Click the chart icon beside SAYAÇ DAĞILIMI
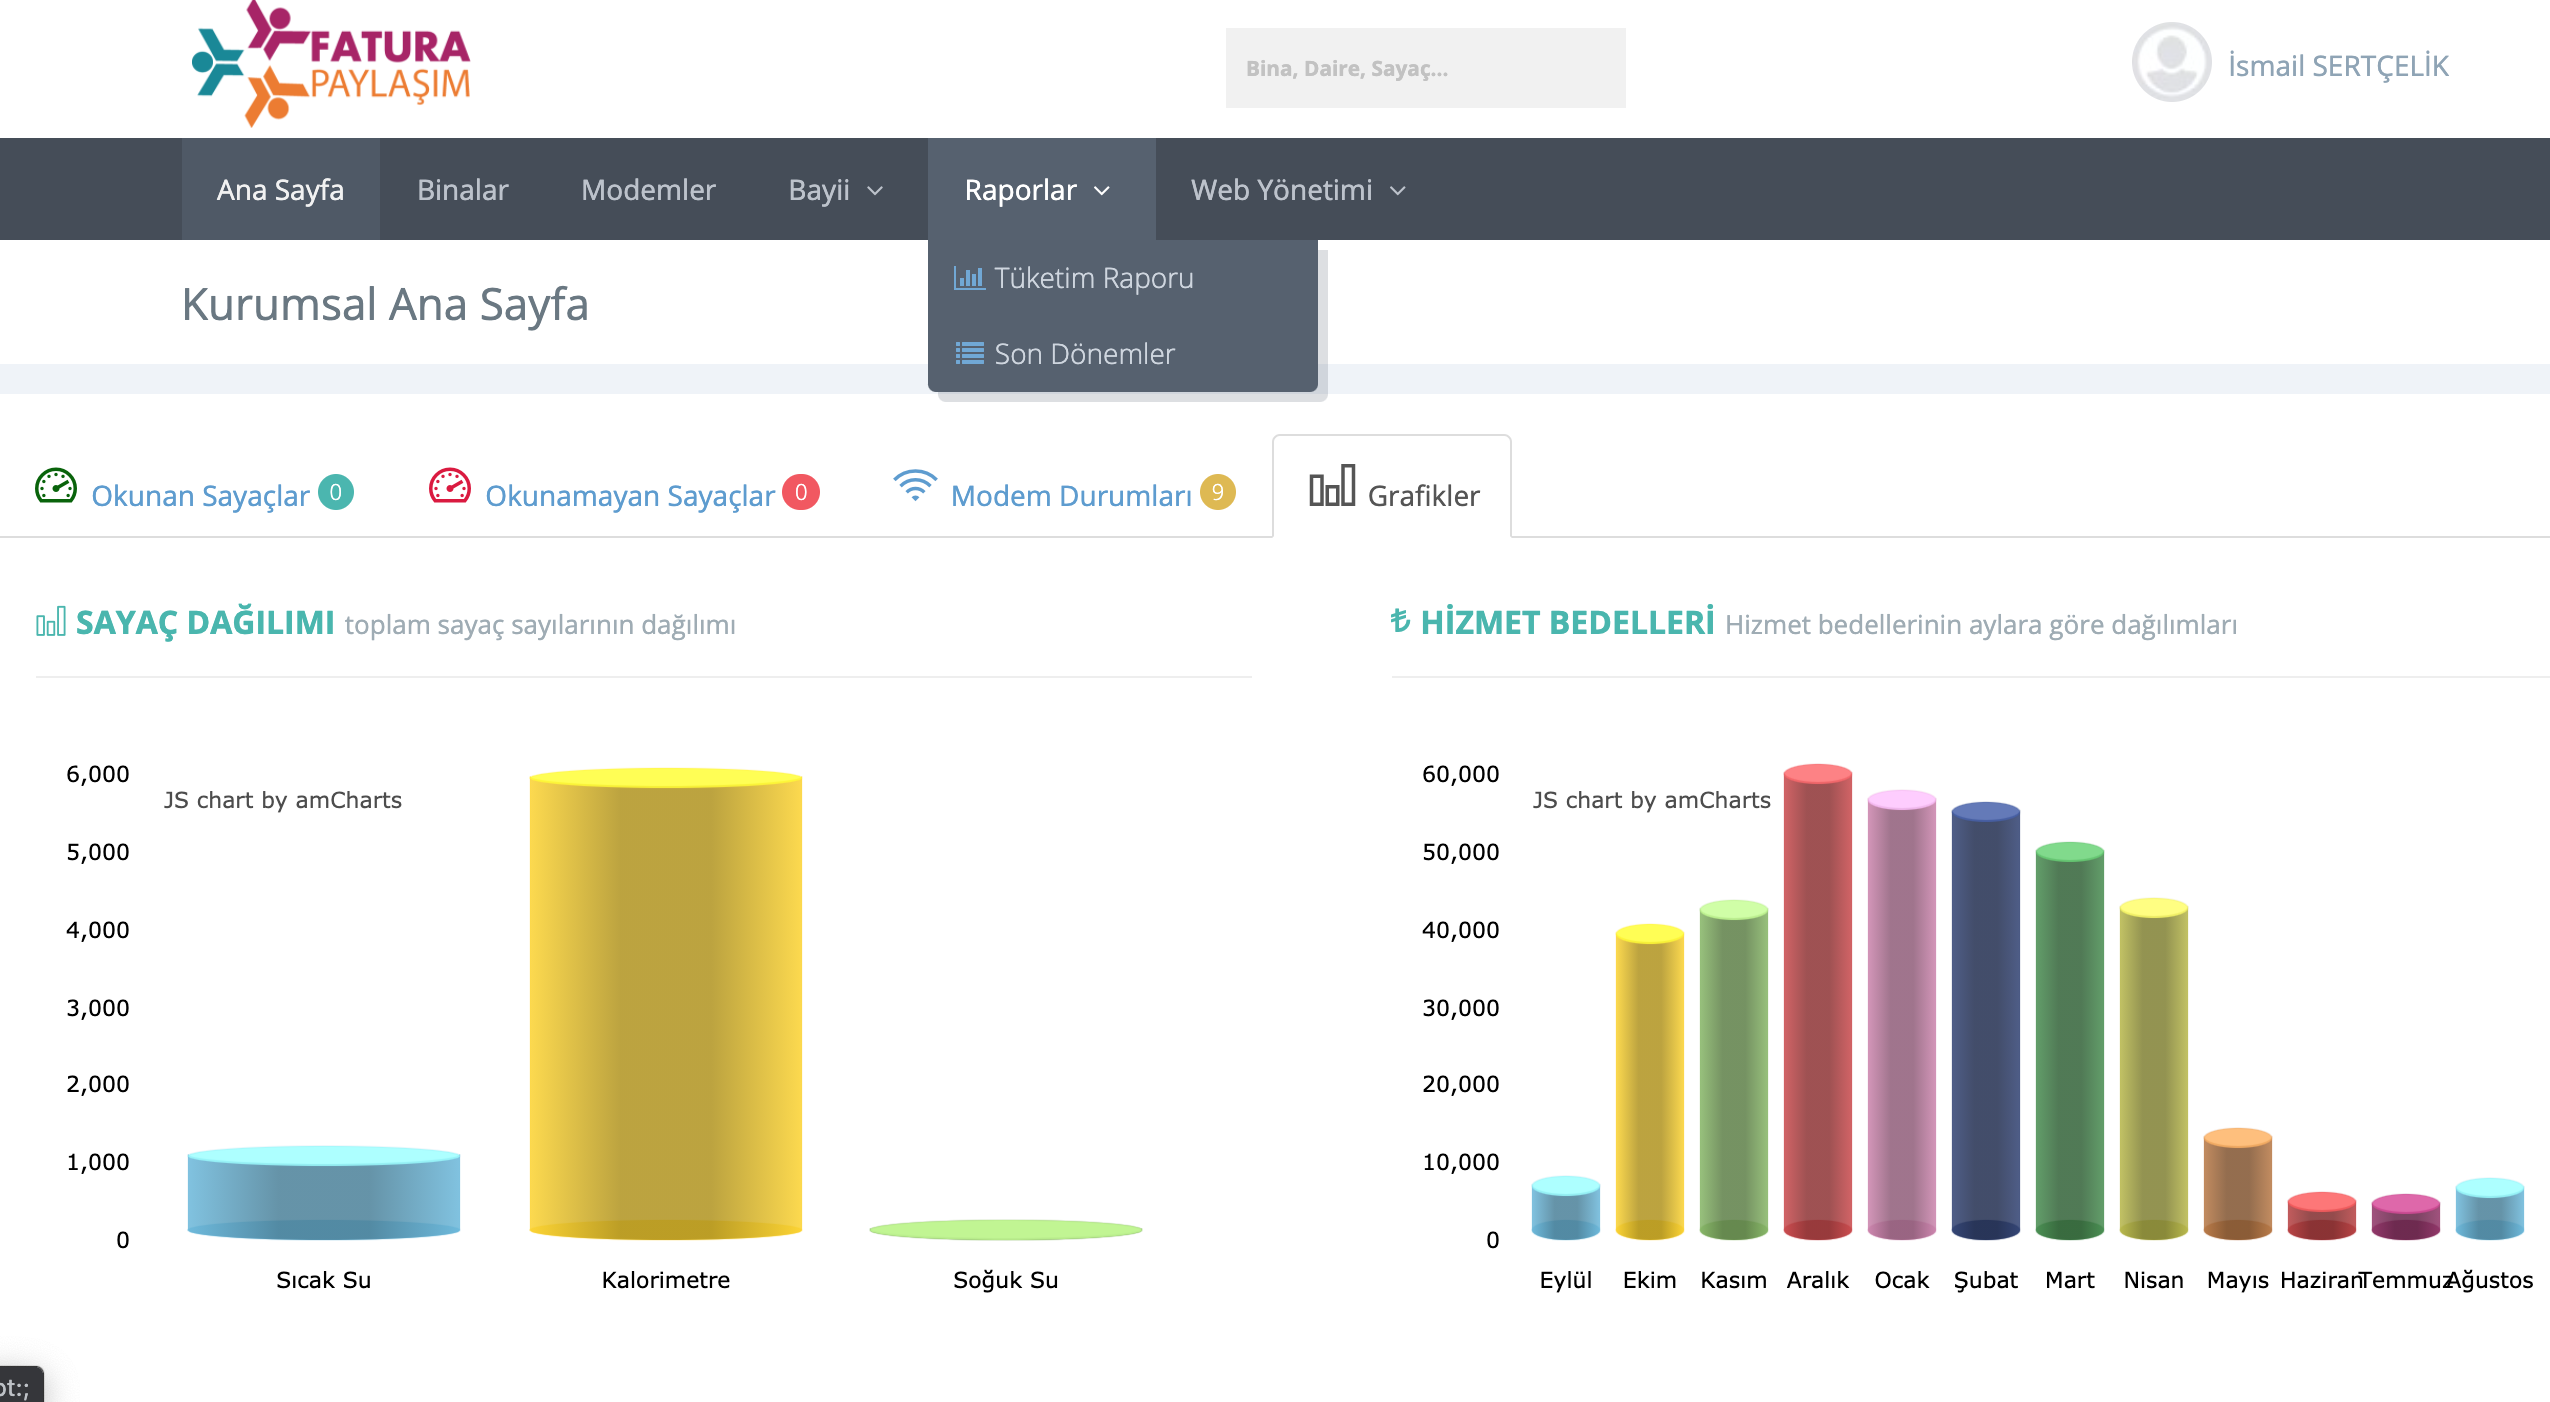 [x=51, y=622]
